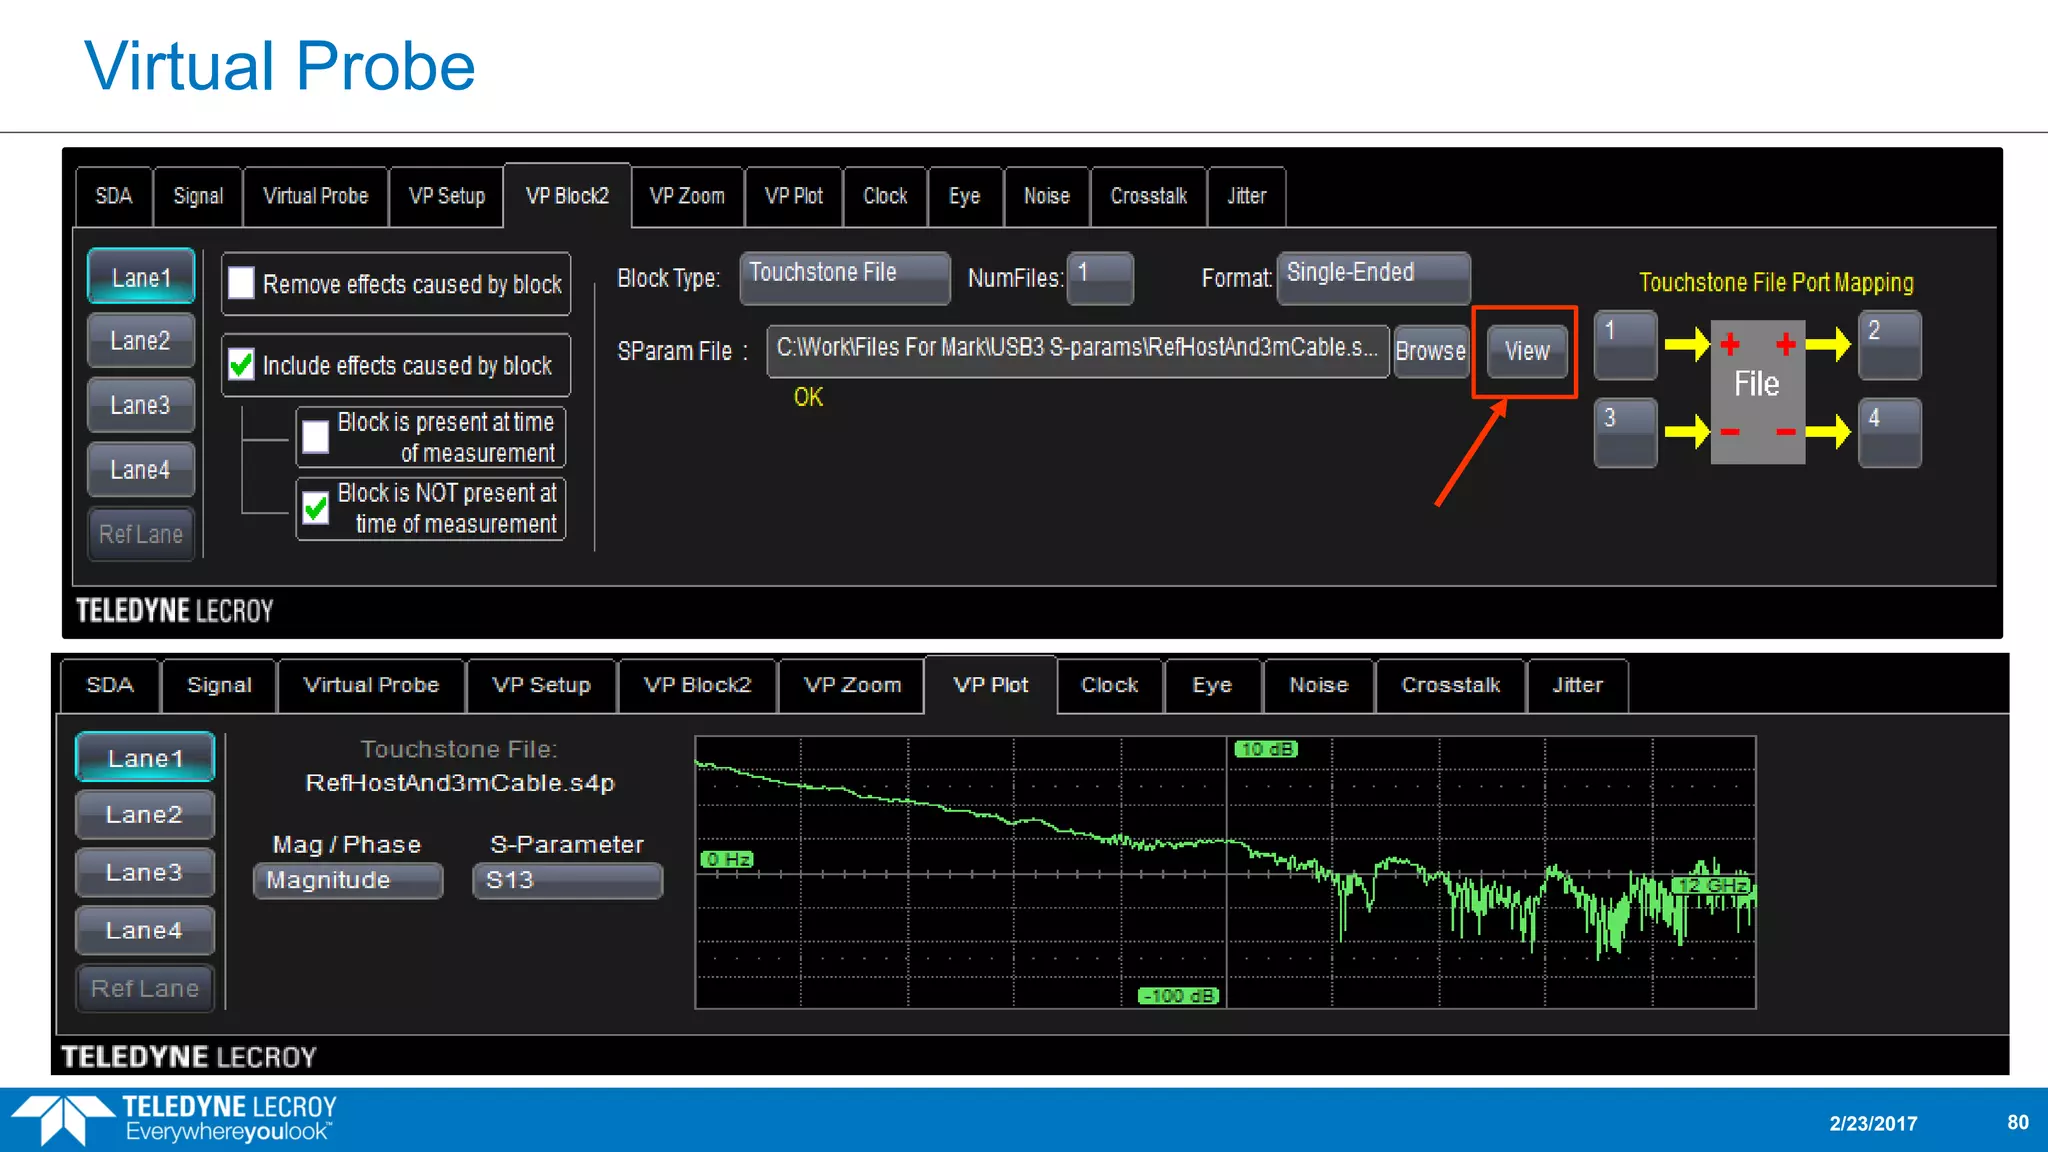
Task: Switch to VP Zoom tab in top panel
Action: click(x=687, y=196)
